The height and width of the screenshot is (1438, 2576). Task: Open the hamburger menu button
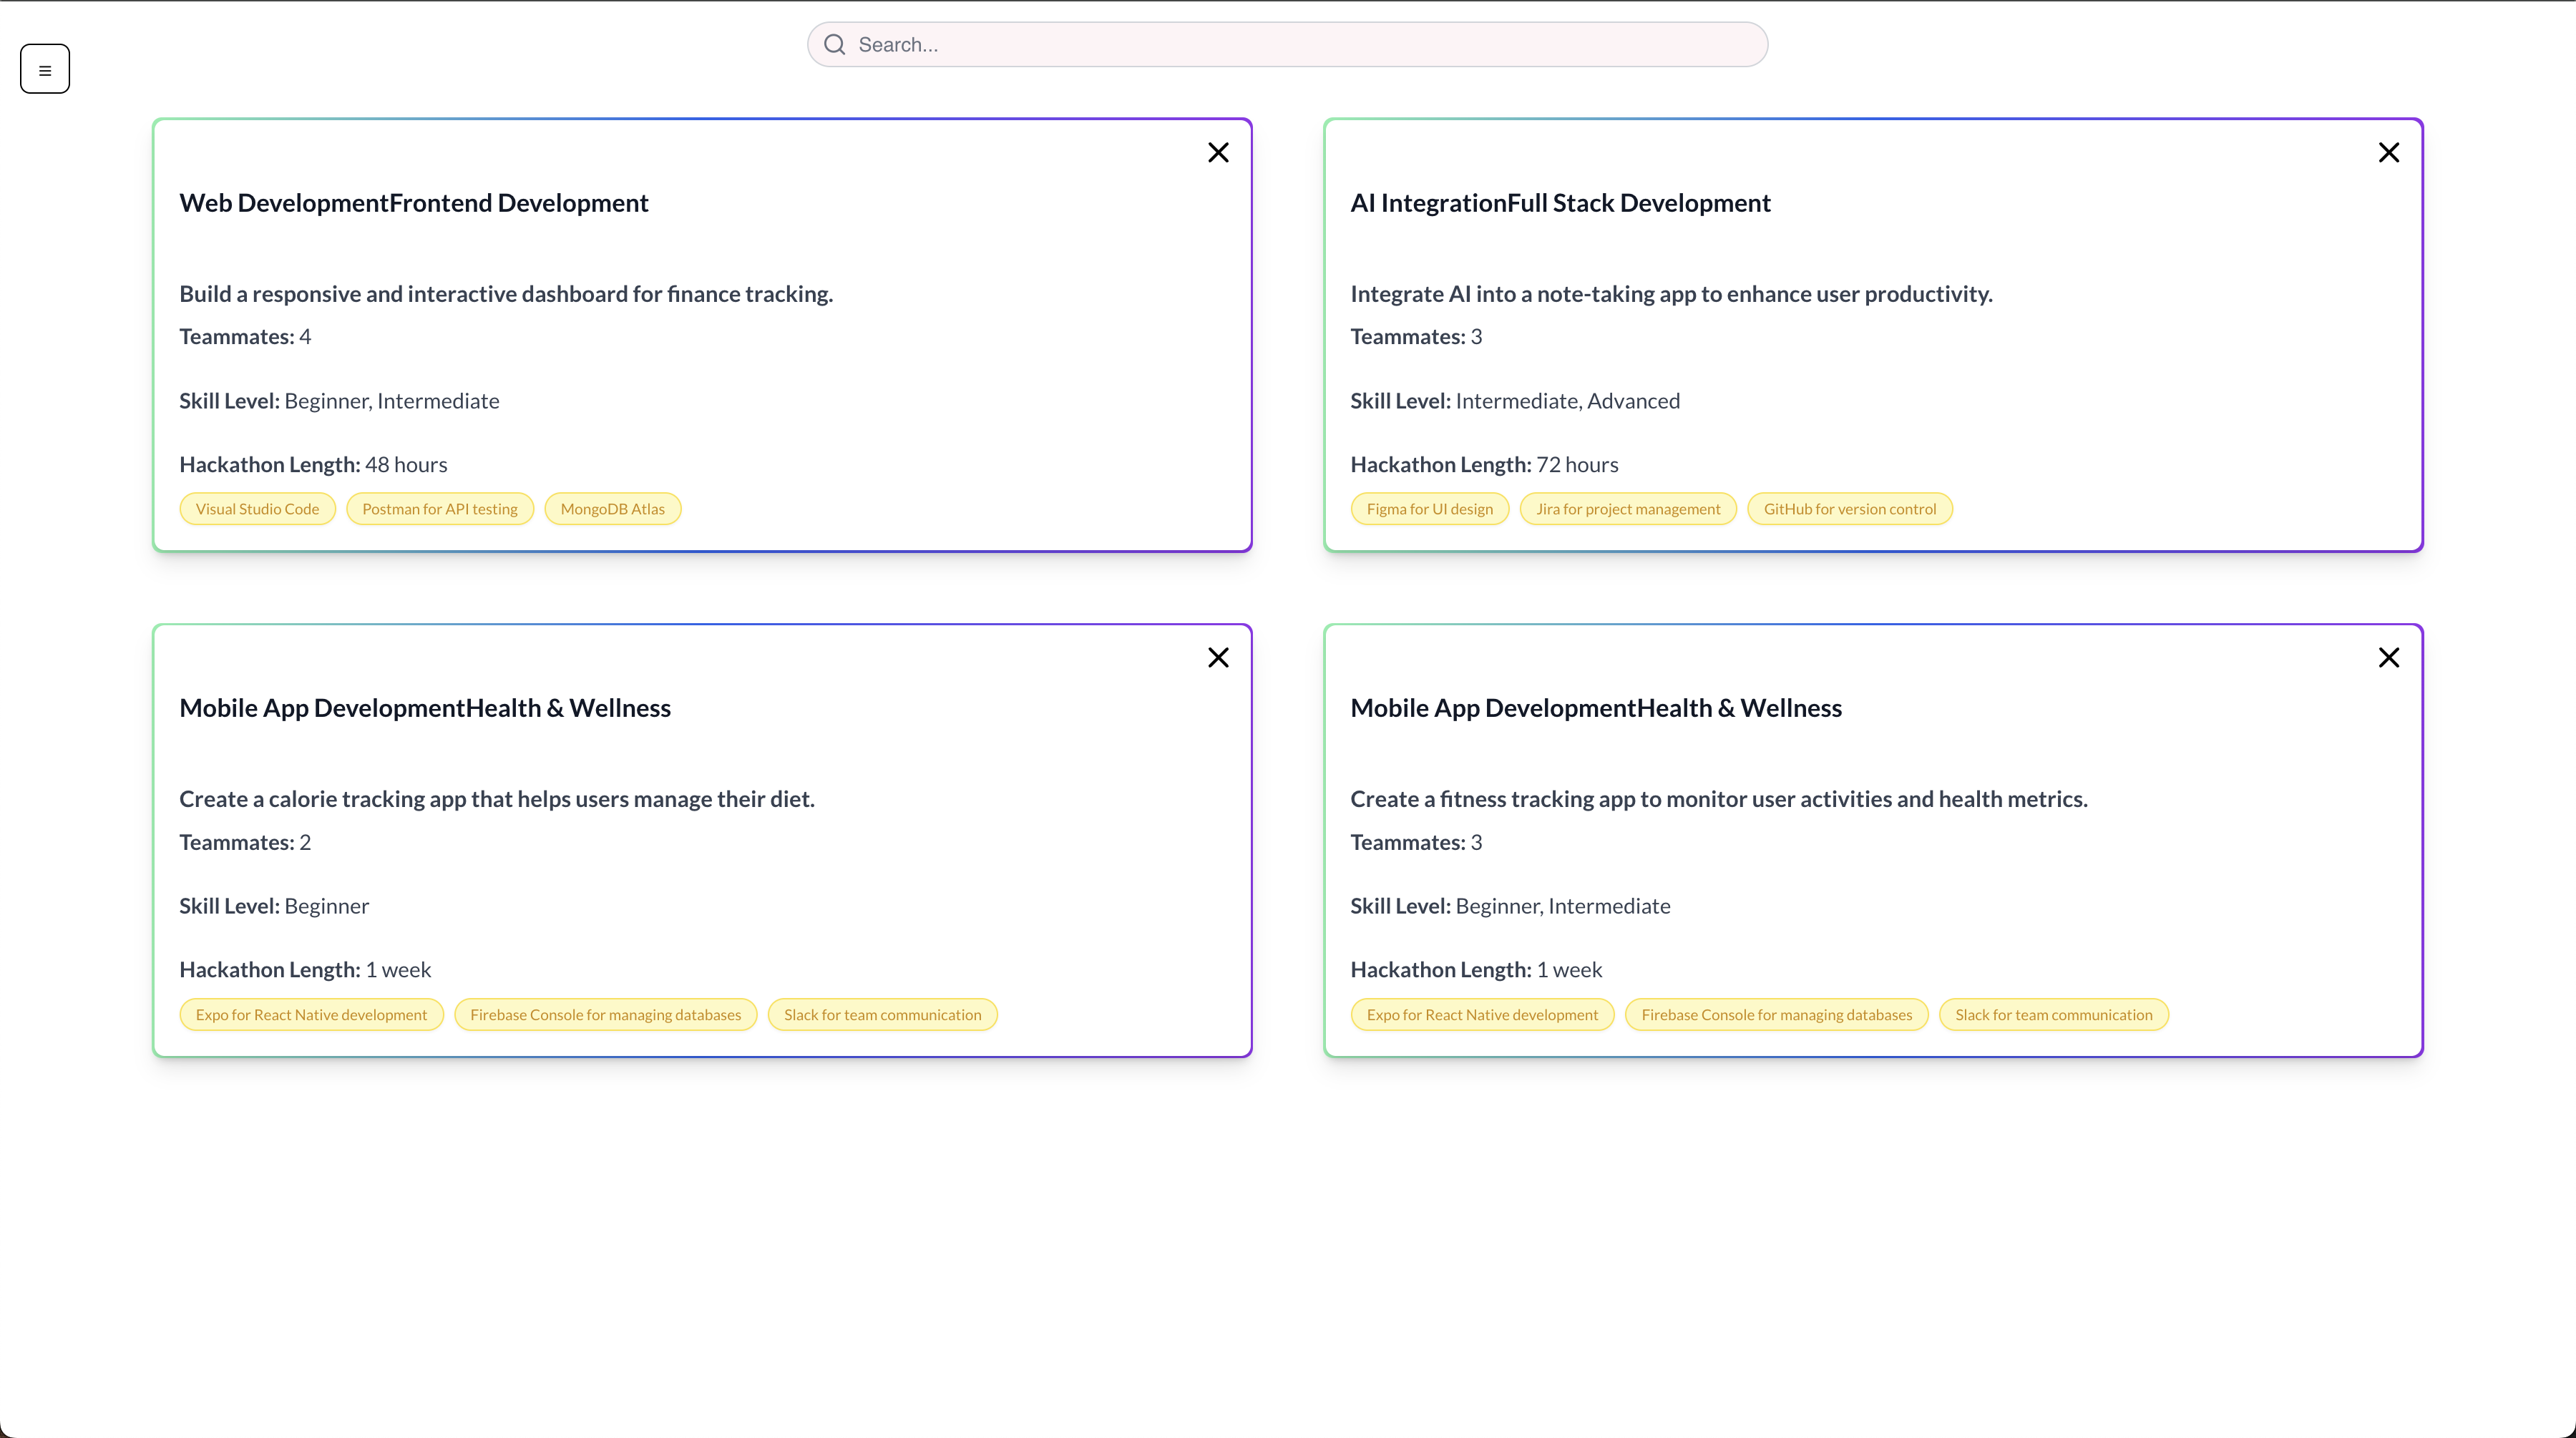[45, 69]
